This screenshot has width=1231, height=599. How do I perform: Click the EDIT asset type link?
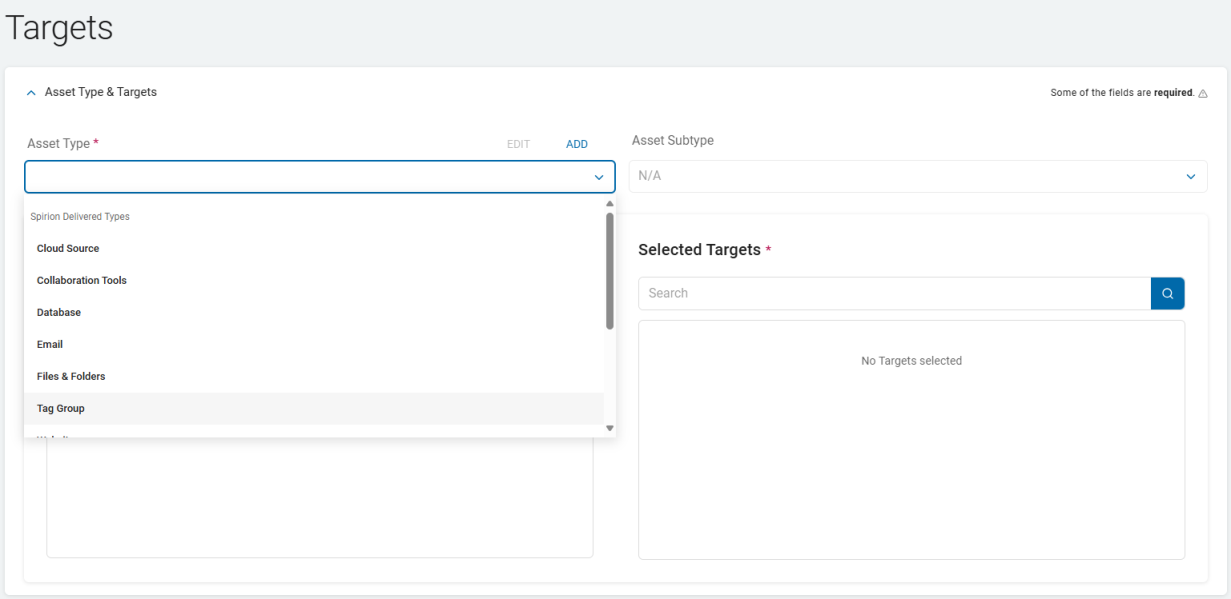point(518,144)
